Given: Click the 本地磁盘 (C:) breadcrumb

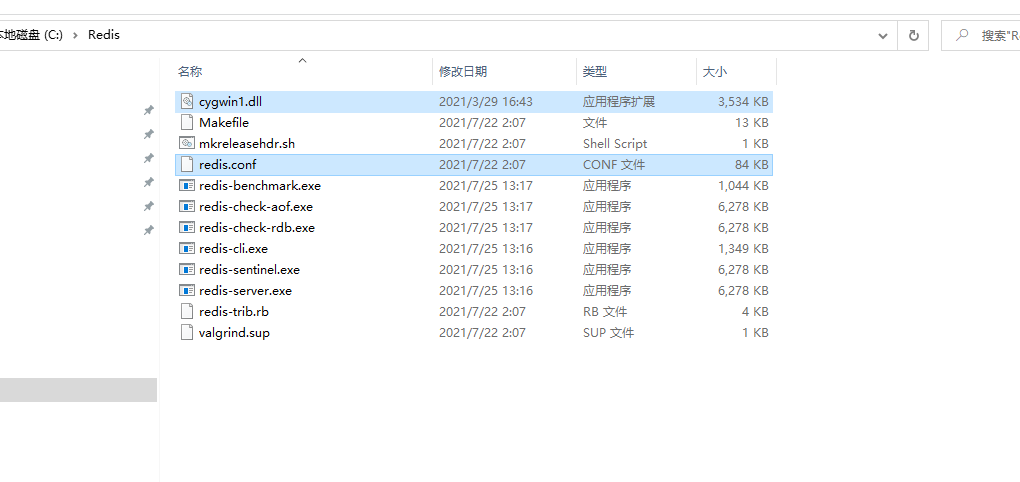Looking at the screenshot, I should click(x=31, y=35).
